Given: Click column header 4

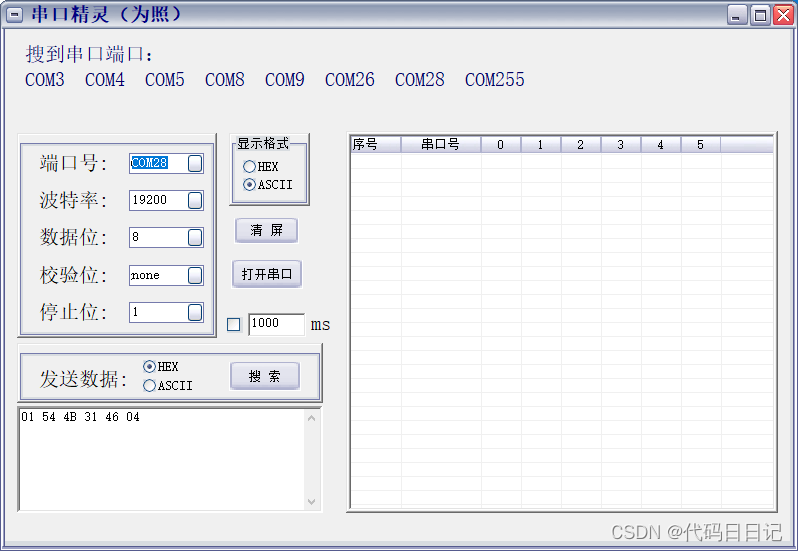Looking at the screenshot, I should [x=661, y=144].
